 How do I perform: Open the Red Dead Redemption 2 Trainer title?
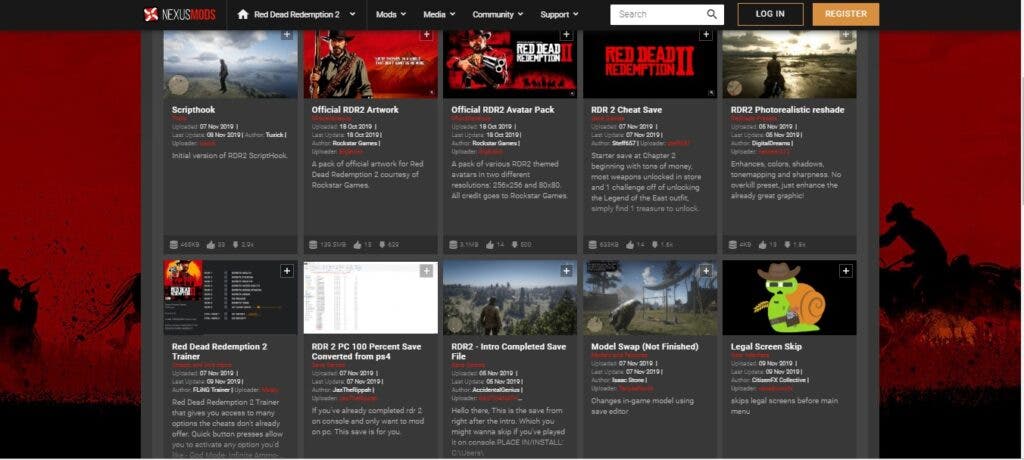pos(219,351)
